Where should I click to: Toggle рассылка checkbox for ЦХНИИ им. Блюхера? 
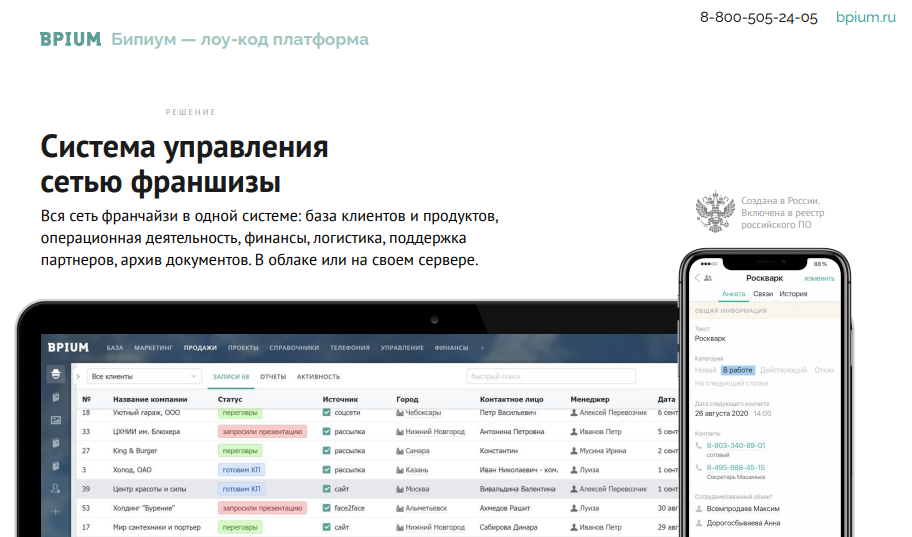(326, 432)
